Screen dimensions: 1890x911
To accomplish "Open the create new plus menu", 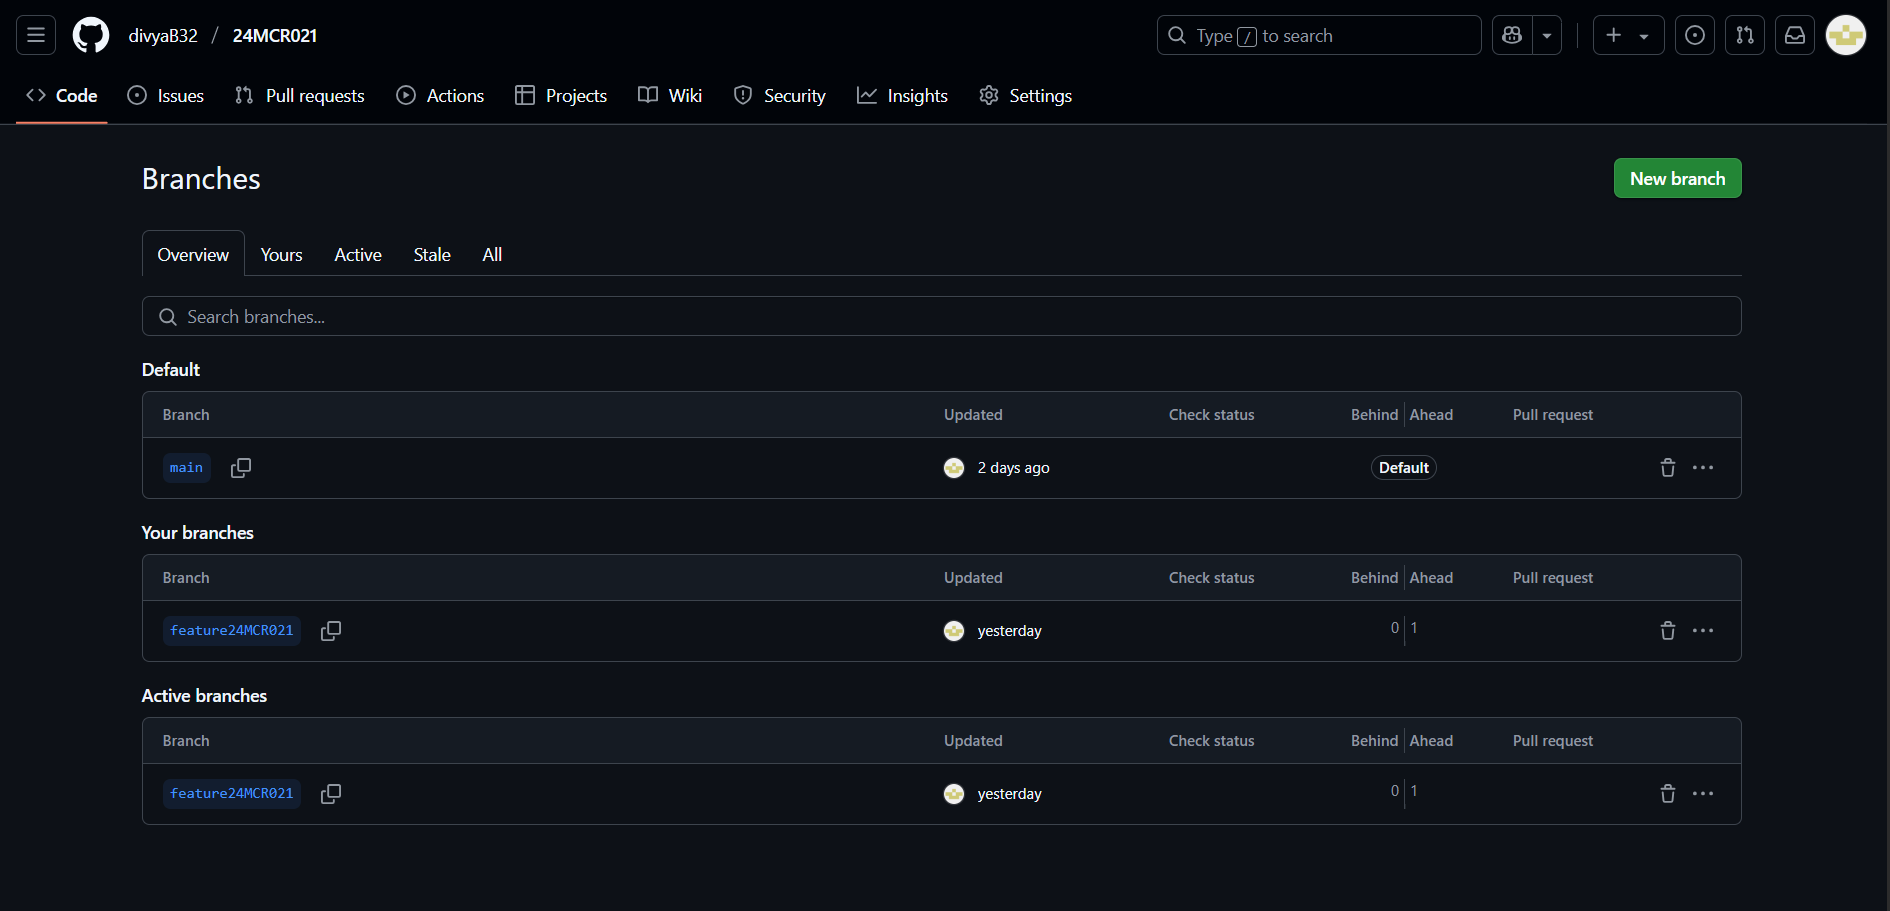I will coord(1628,36).
